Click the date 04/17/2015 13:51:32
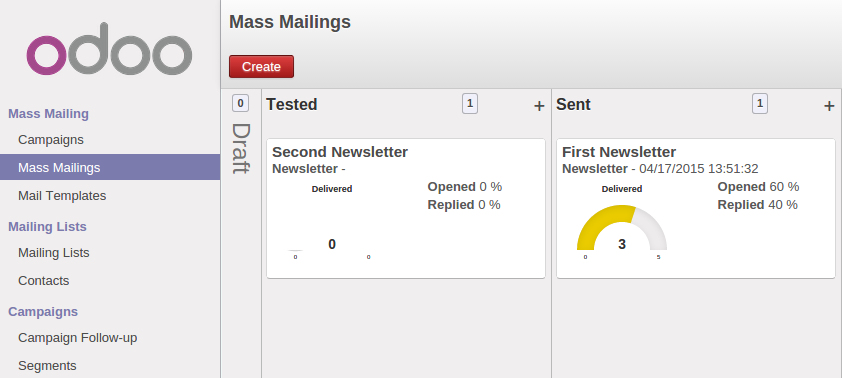The width and height of the screenshot is (842, 378). [x=699, y=169]
